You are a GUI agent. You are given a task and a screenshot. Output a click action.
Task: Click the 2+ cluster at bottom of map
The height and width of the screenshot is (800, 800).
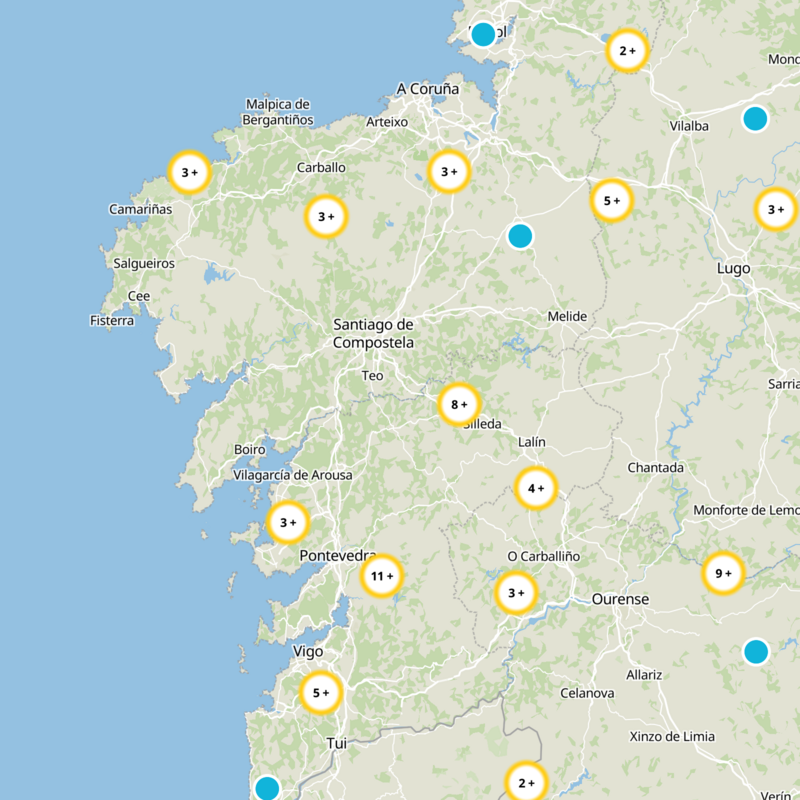pos(526,782)
